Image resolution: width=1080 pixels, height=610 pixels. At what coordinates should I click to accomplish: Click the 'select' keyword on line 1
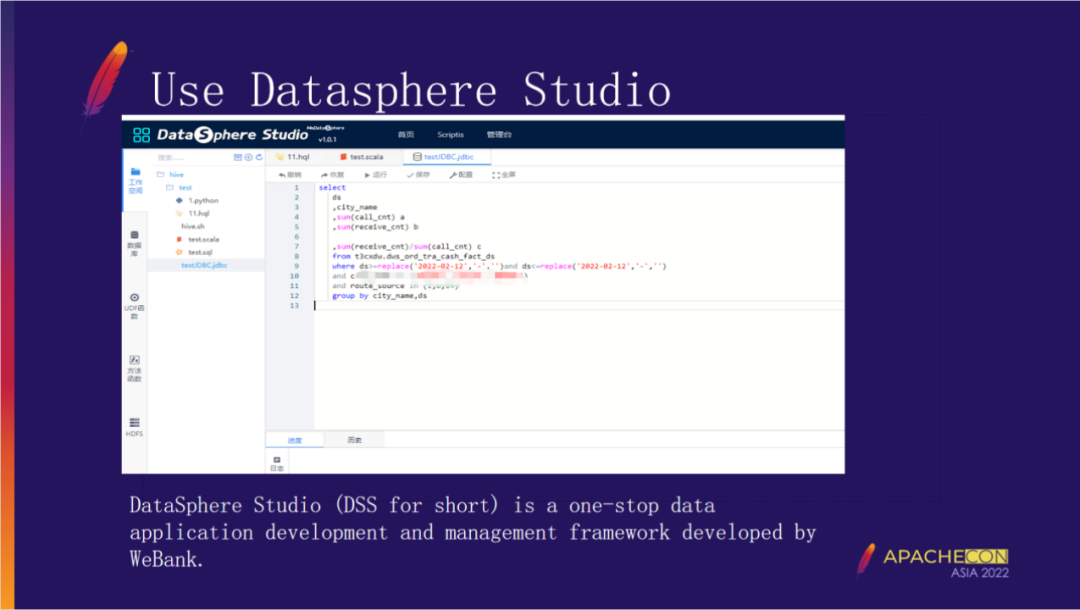tap(332, 187)
